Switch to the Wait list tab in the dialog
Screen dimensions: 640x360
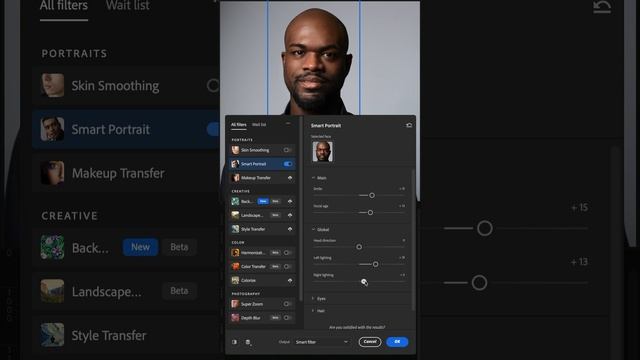(259, 125)
